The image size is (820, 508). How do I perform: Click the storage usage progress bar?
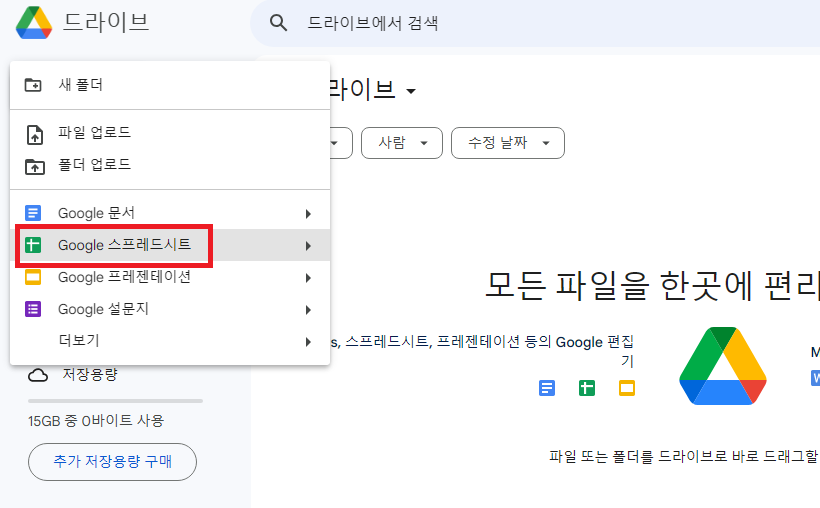click(x=115, y=401)
